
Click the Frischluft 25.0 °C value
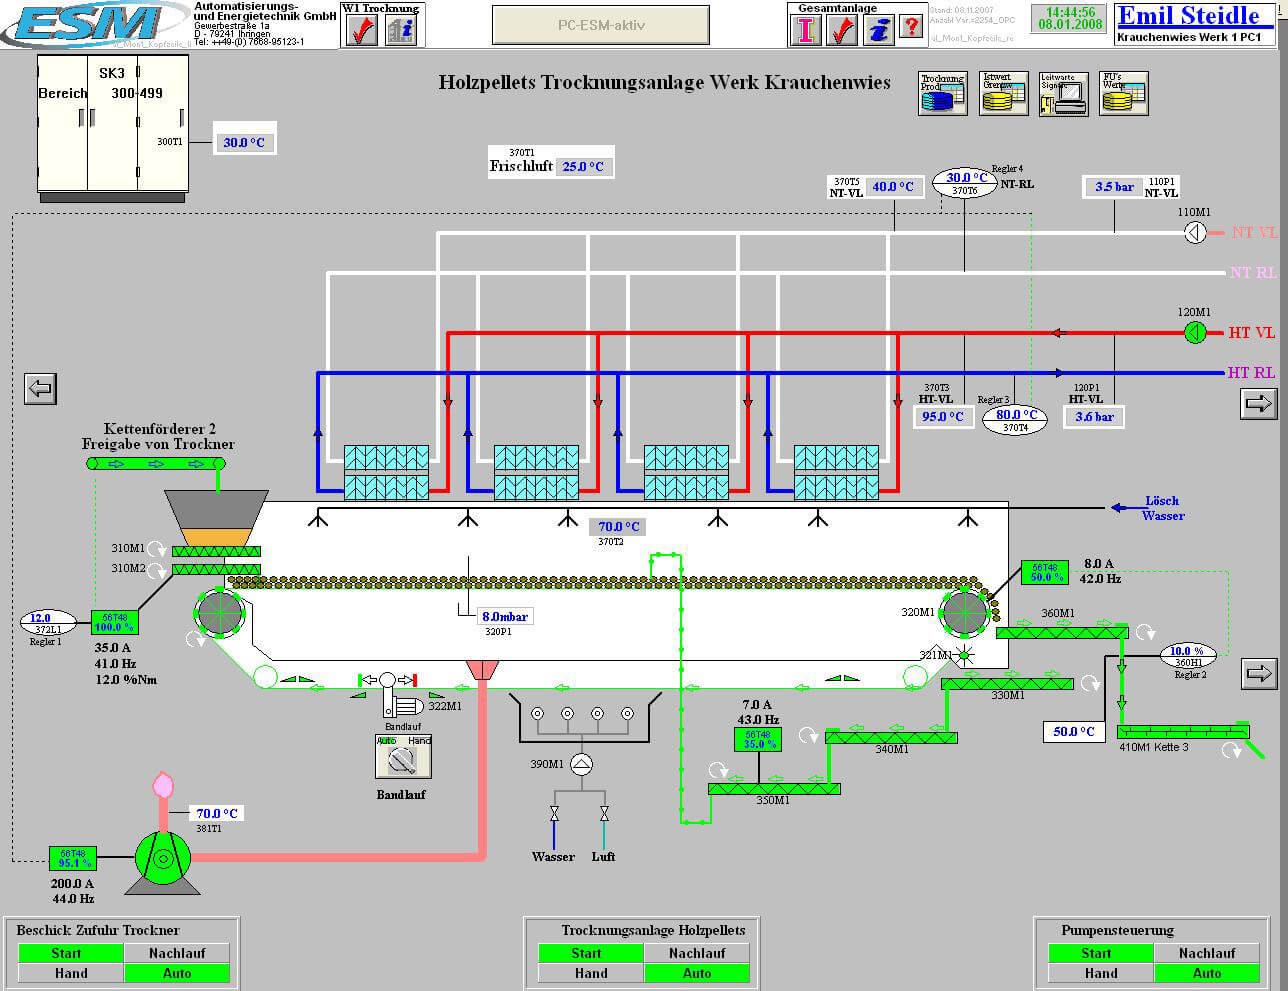[x=583, y=166]
